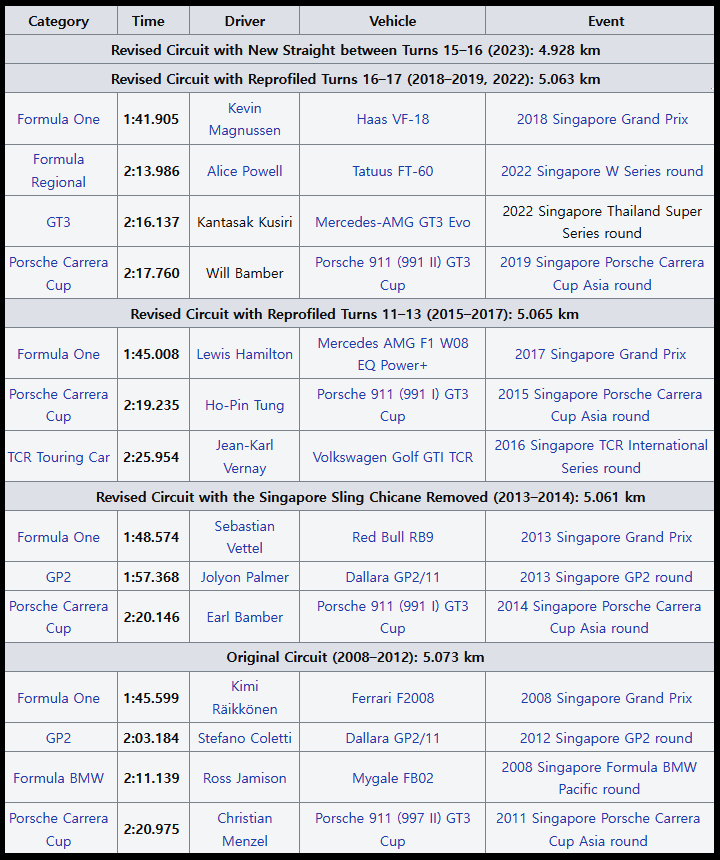720x860 pixels.
Task: Open the Earl Bamber link
Action: coord(245,617)
